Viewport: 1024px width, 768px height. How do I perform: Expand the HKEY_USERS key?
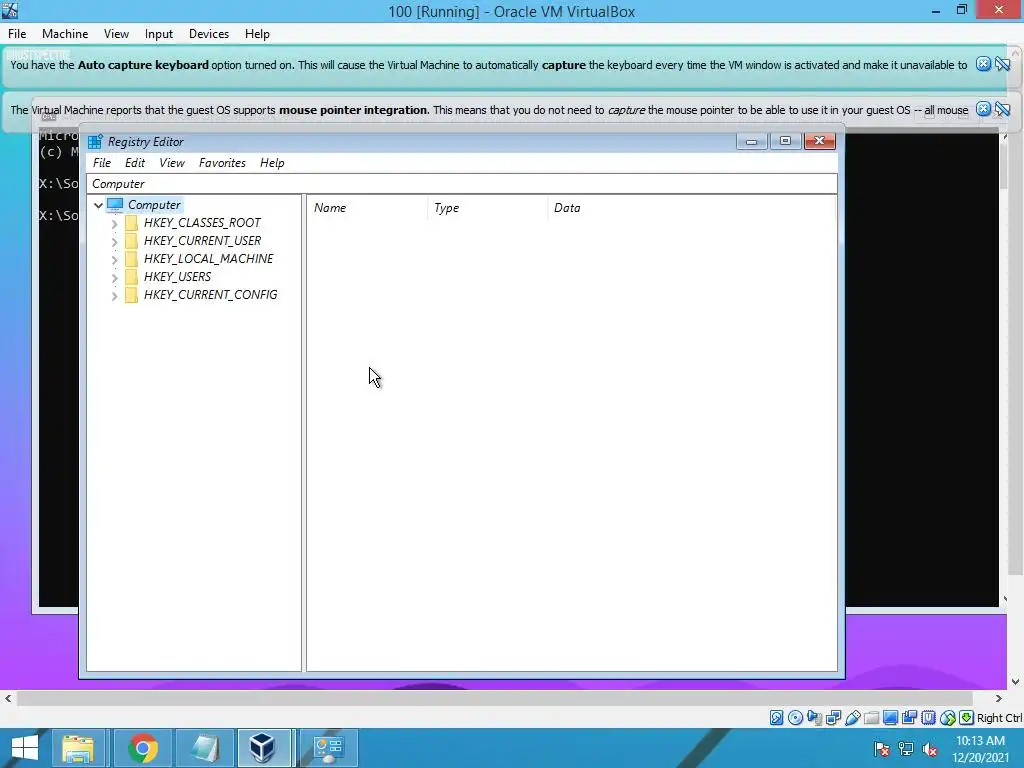click(114, 278)
